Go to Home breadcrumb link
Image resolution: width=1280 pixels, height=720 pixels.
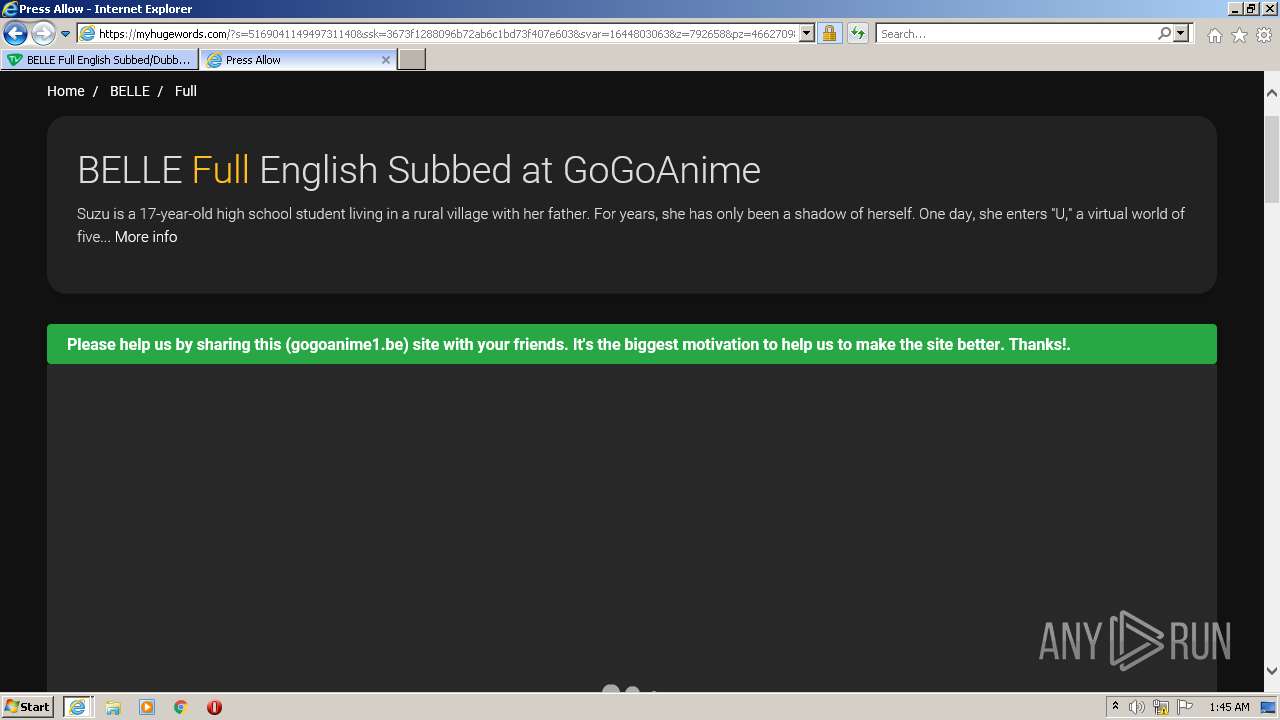[66, 91]
